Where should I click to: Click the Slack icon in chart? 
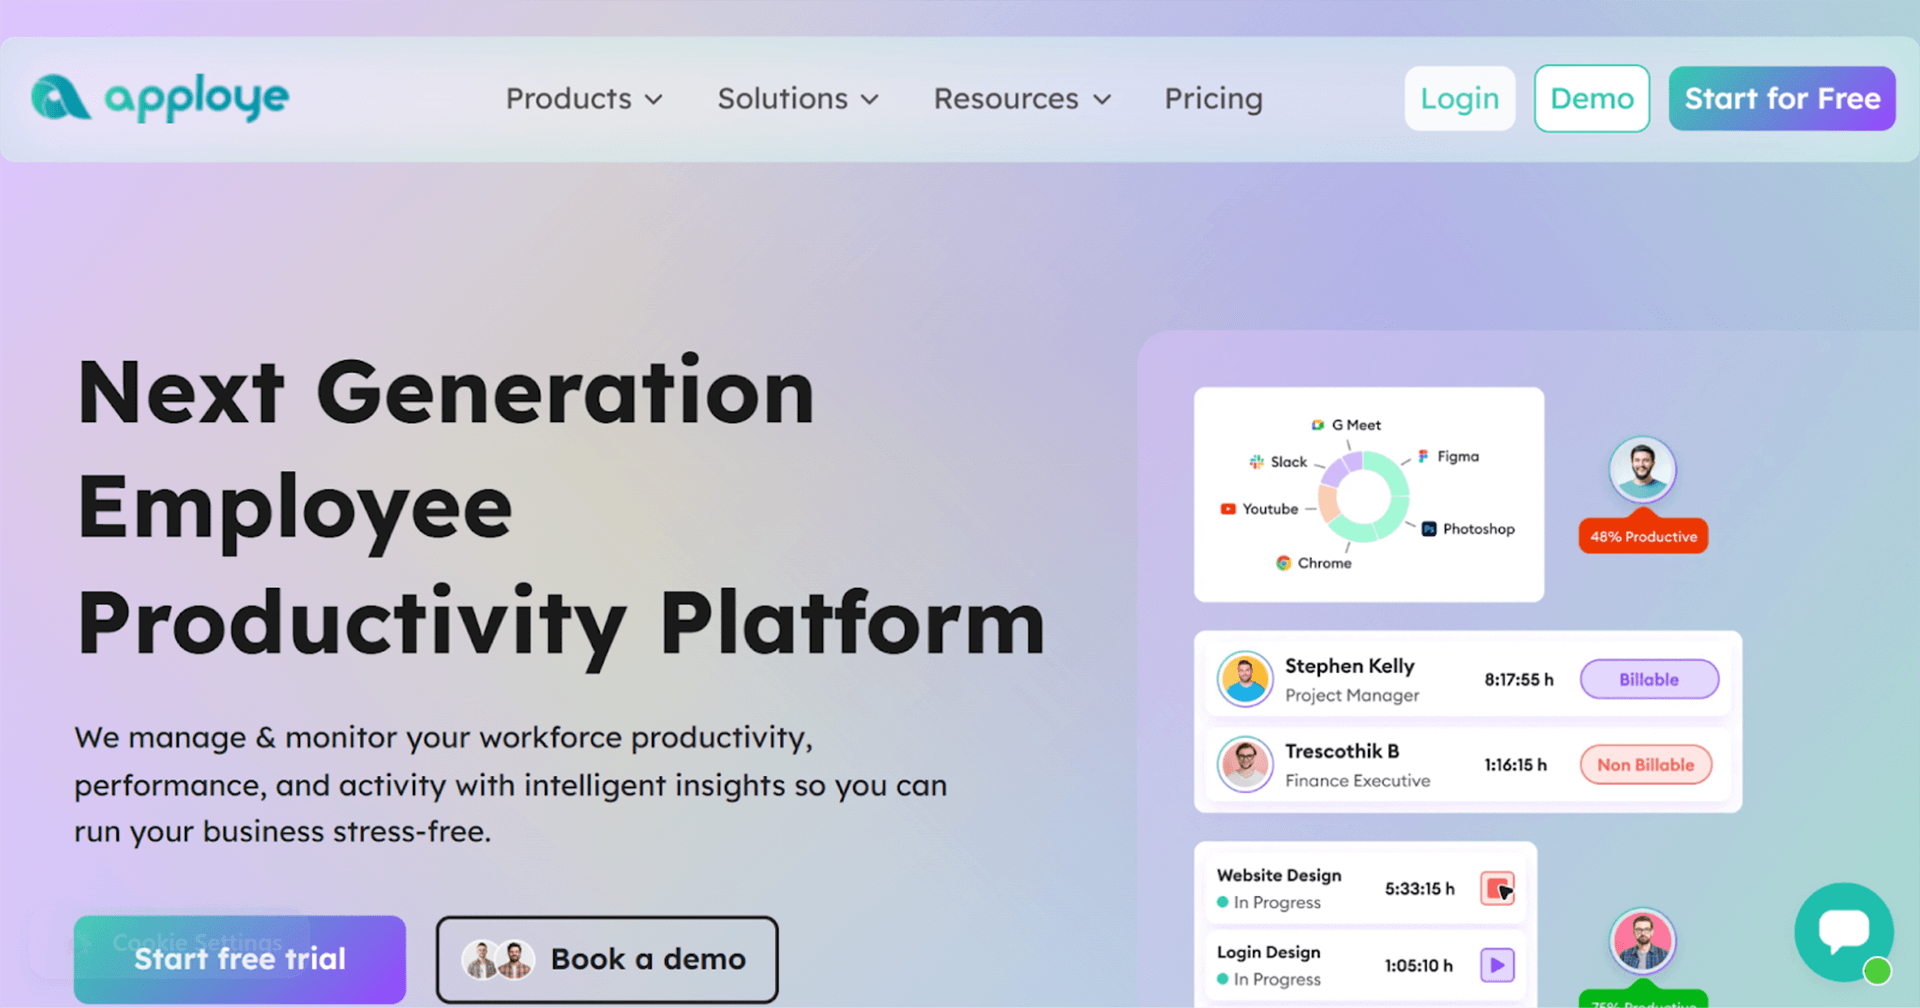point(1256,462)
